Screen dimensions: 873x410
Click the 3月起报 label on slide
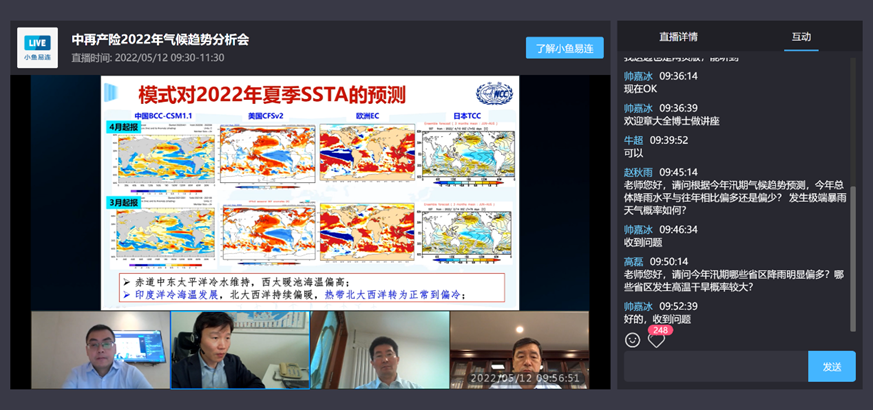[x=123, y=202]
